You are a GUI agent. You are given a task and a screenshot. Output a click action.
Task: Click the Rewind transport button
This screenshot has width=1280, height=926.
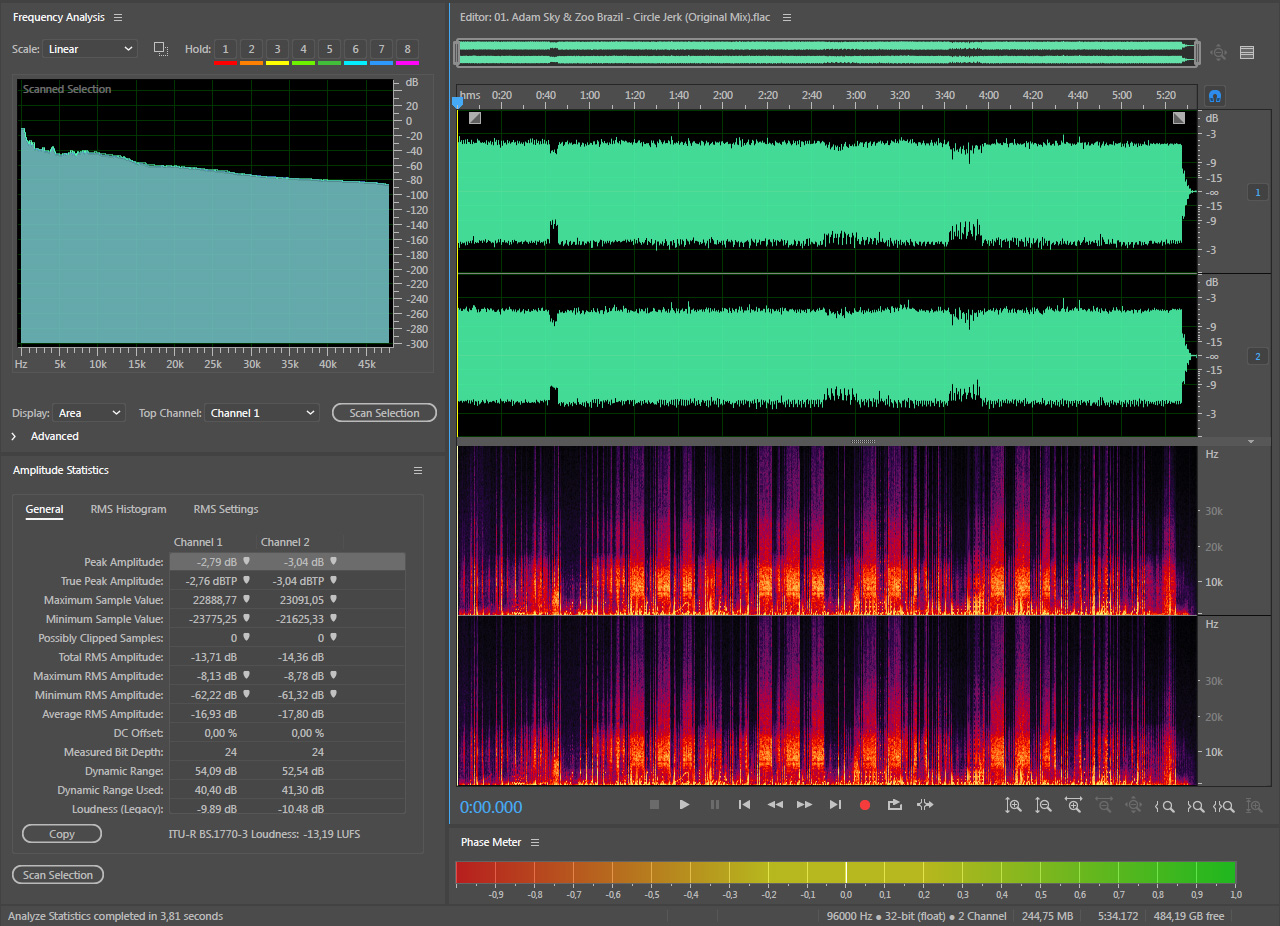(x=775, y=805)
